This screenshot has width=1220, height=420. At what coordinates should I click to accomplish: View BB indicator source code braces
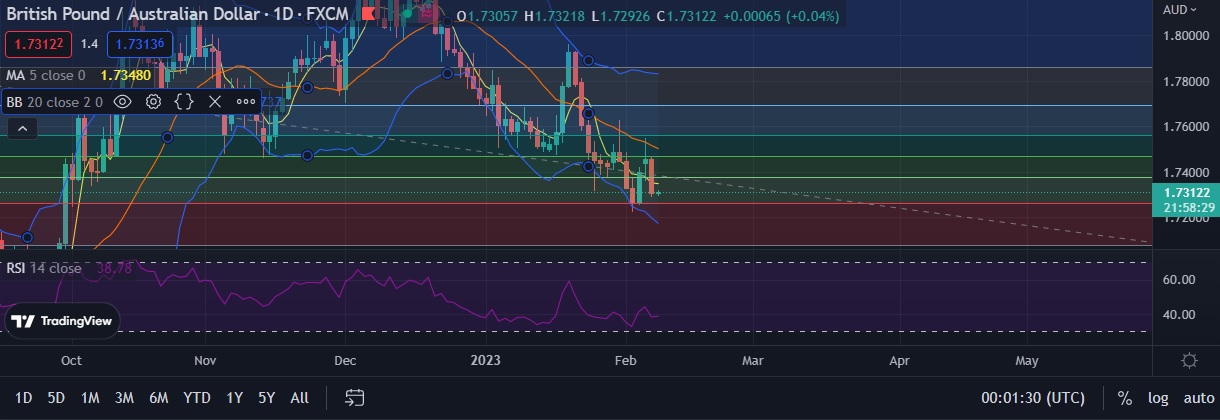pyautogui.click(x=184, y=101)
